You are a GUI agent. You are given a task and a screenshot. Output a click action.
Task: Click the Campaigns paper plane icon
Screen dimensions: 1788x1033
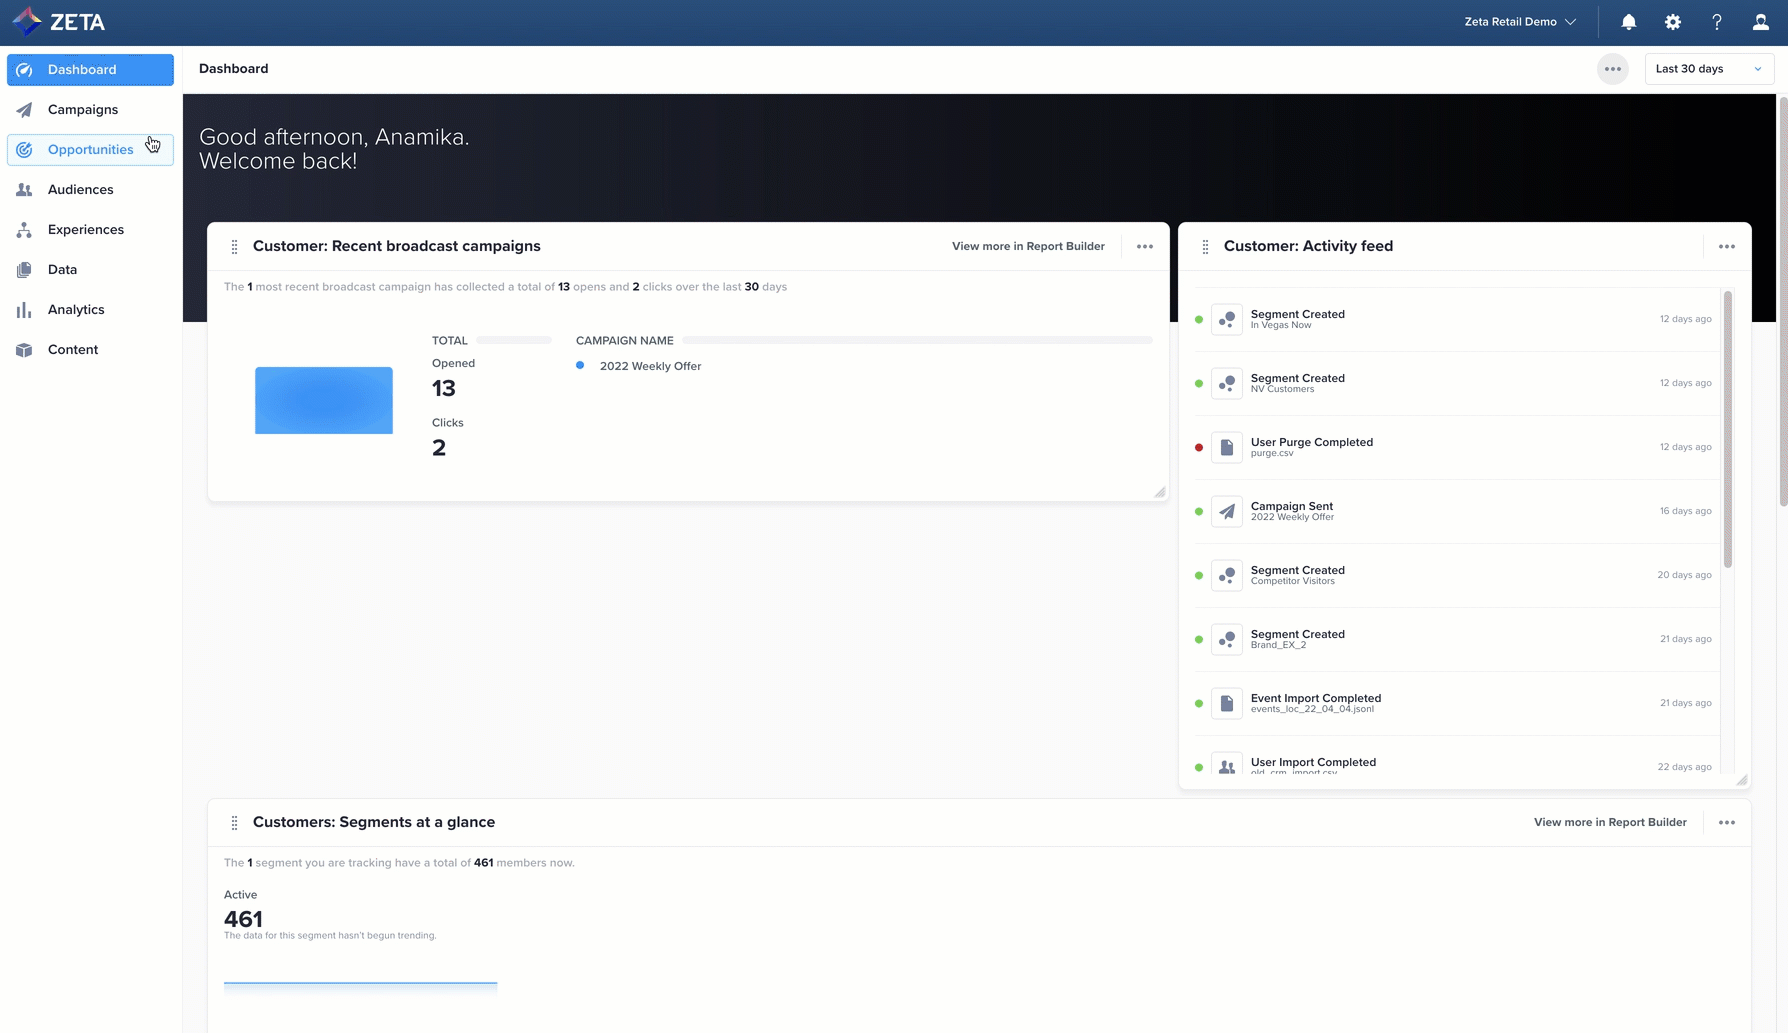coord(25,110)
